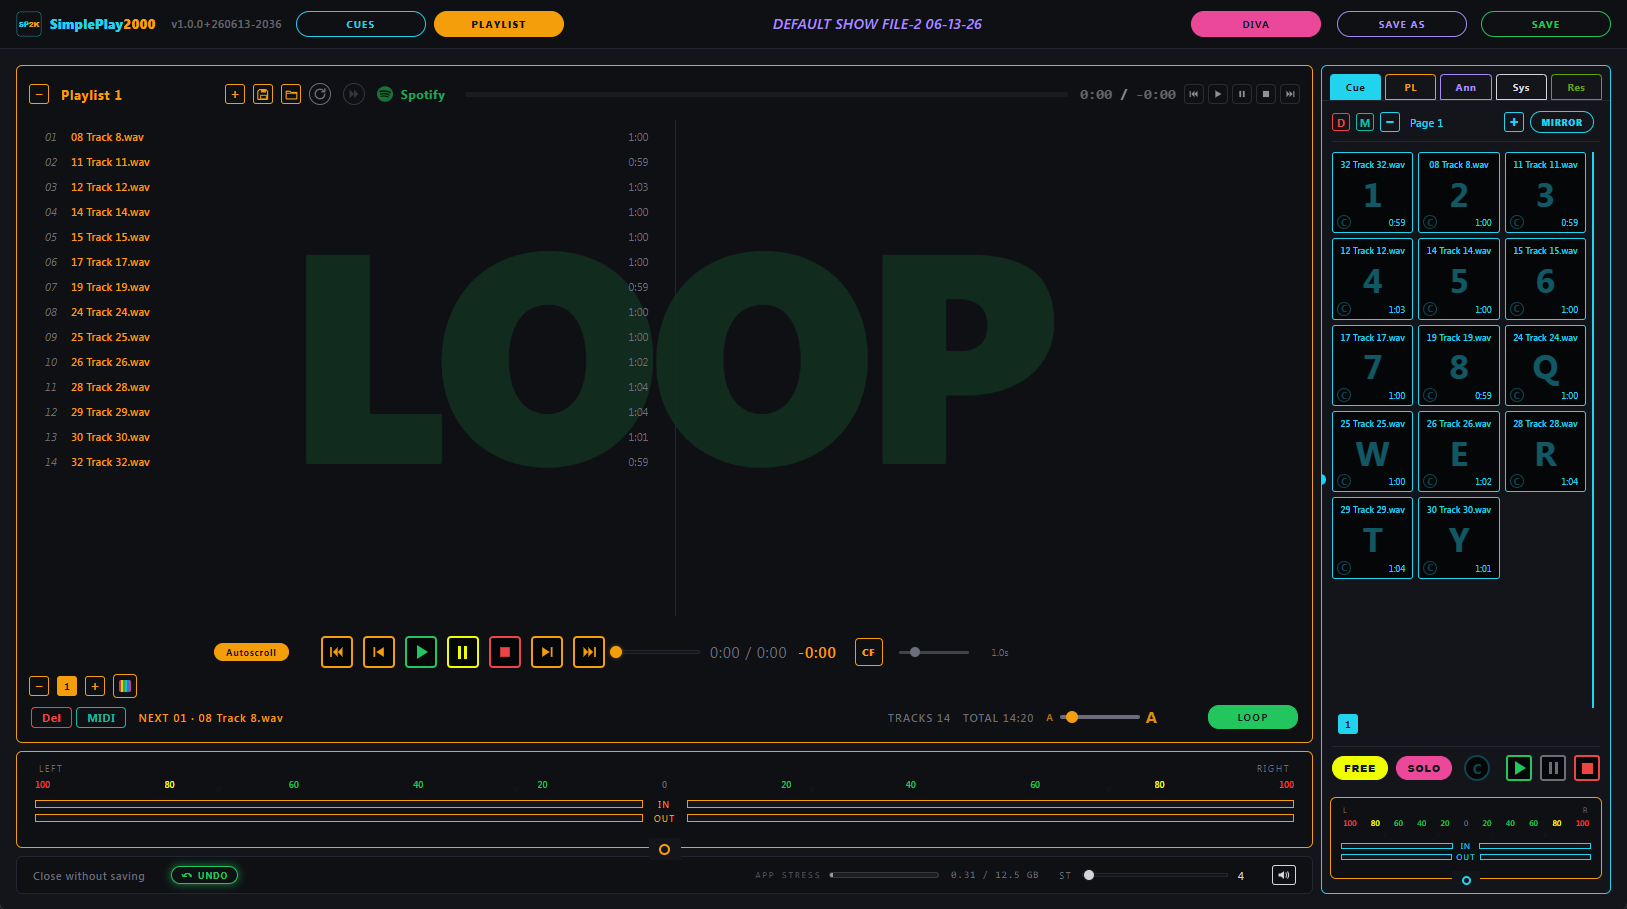Click the green play button in Cue panel

point(1519,768)
